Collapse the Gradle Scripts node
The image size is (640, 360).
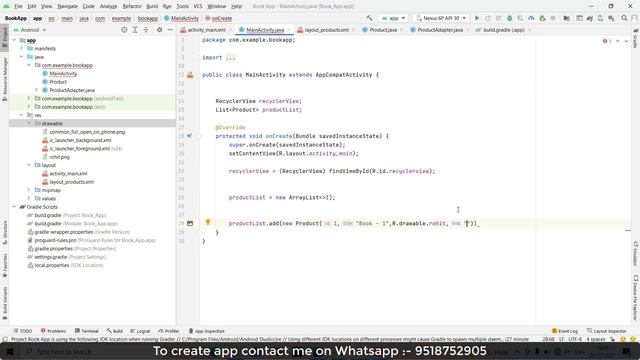pos(14,207)
